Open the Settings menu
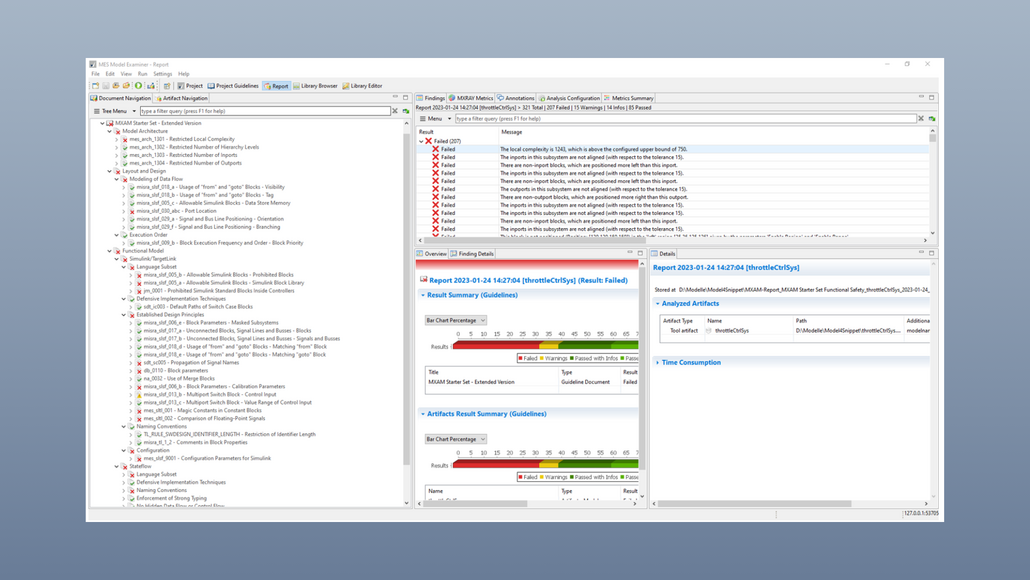Image resolution: width=1030 pixels, height=580 pixels. coord(162,74)
